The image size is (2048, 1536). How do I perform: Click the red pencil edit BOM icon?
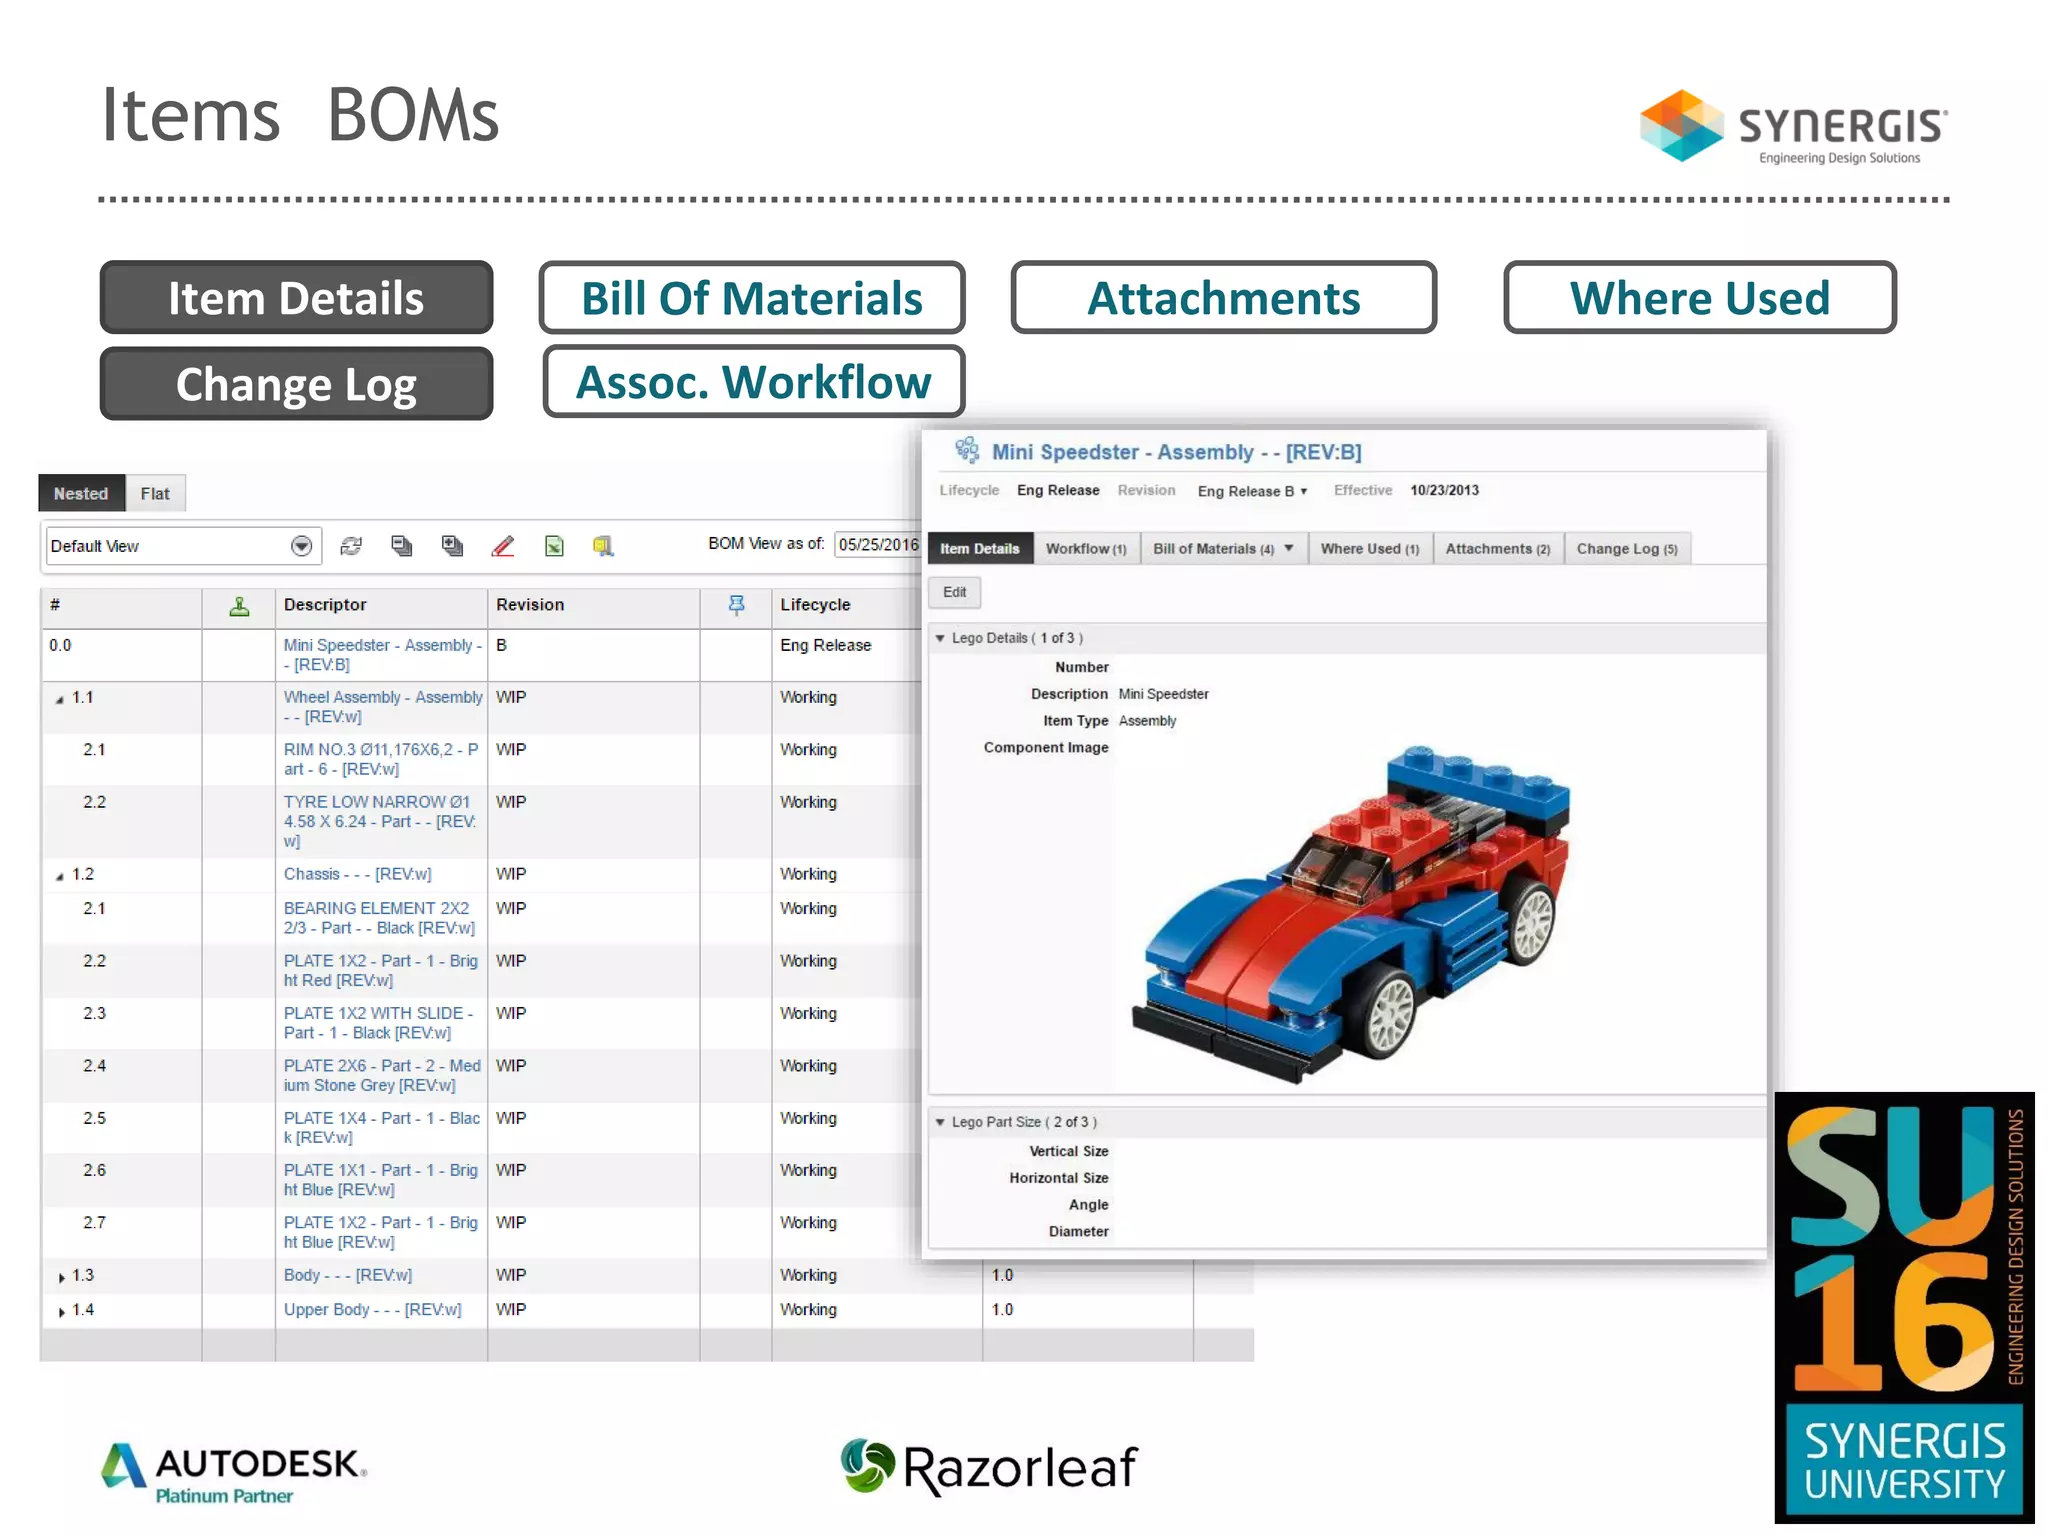tap(503, 546)
